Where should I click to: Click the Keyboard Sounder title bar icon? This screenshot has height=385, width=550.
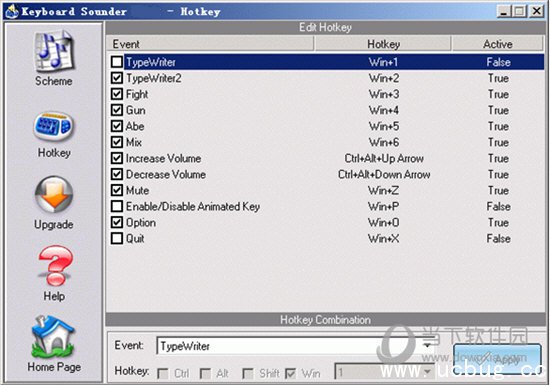tap(11, 11)
